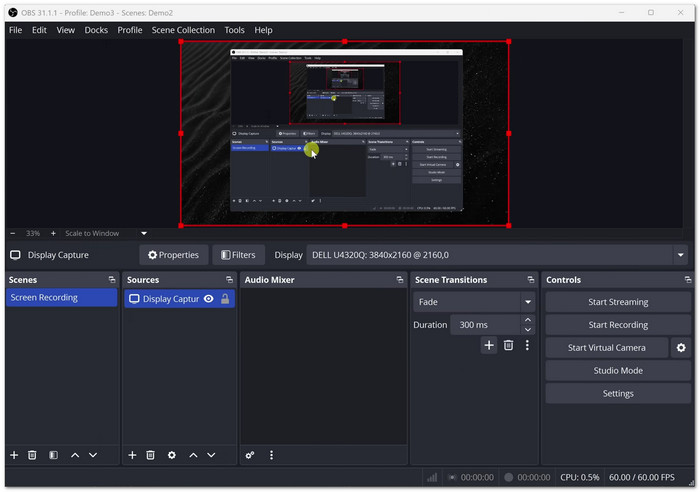Image resolution: width=700 pixels, height=492 pixels.
Task: Add a new source with the plus icon
Action: coord(132,455)
